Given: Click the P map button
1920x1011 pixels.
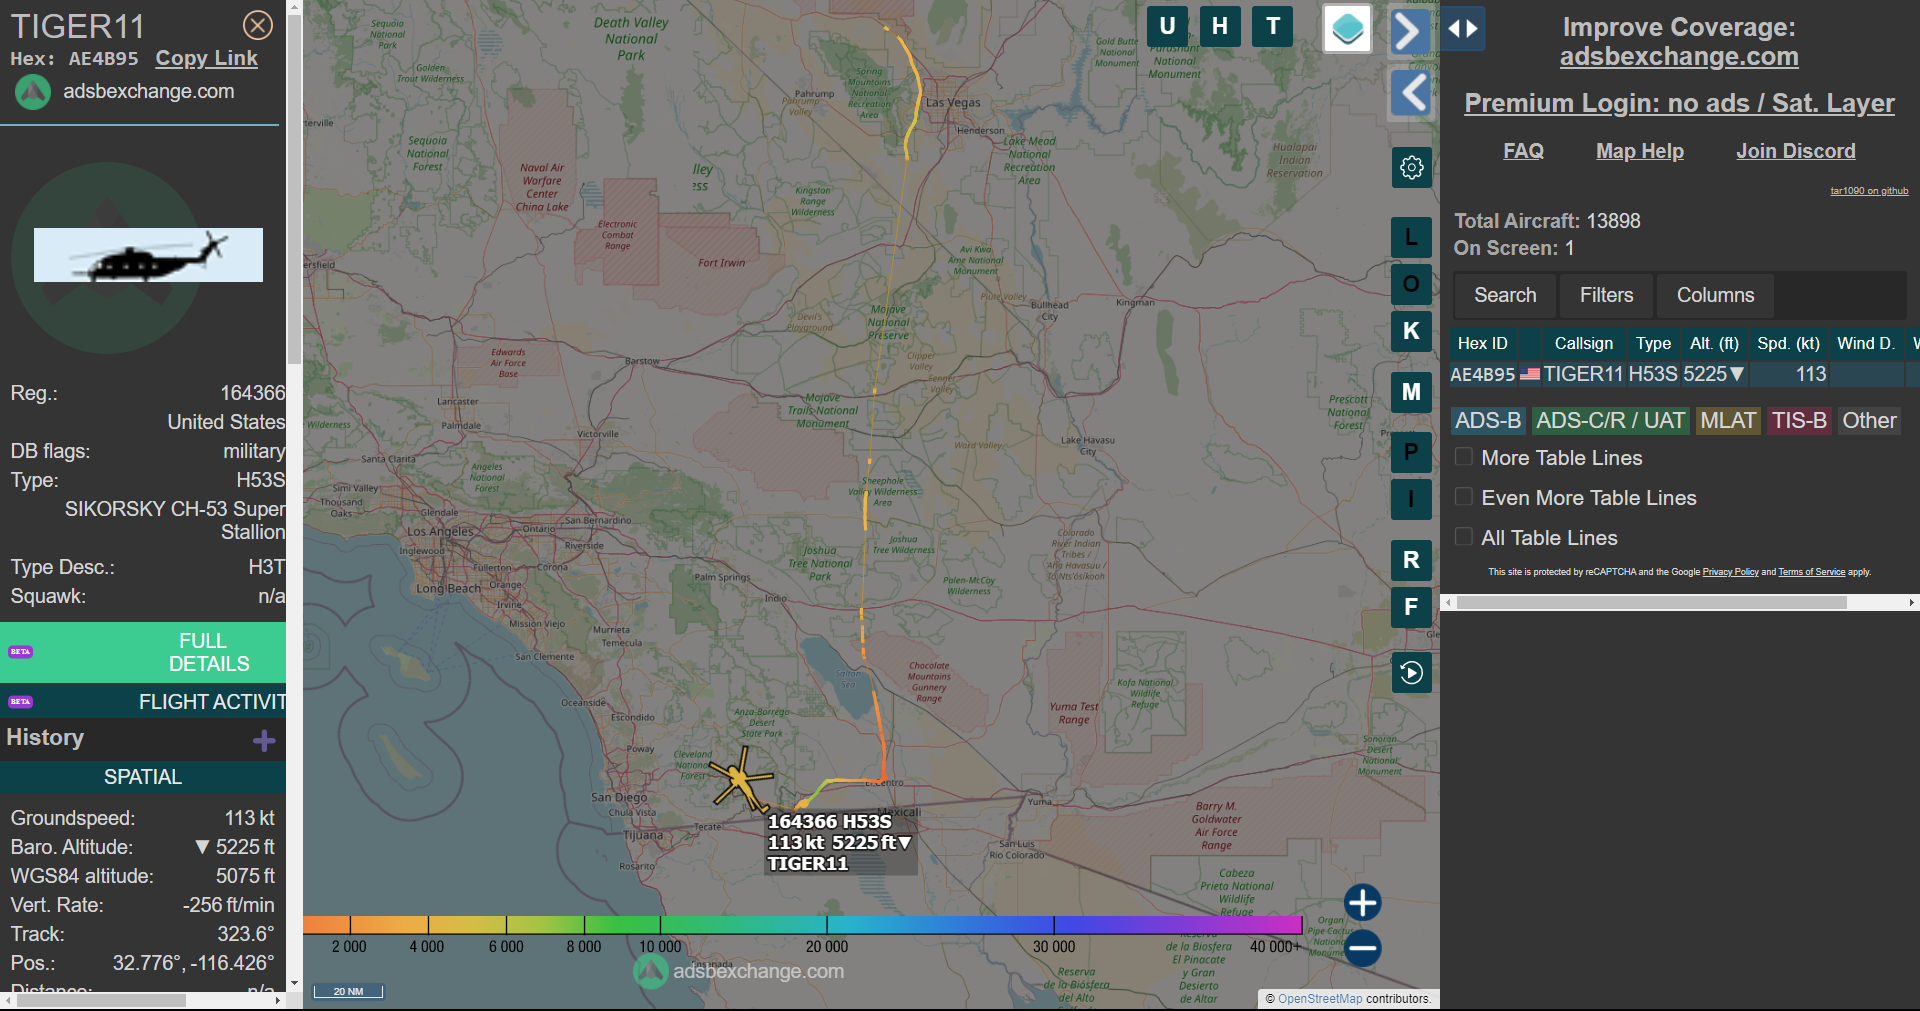Looking at the screenshot, I should click(x=1412, y=452).
